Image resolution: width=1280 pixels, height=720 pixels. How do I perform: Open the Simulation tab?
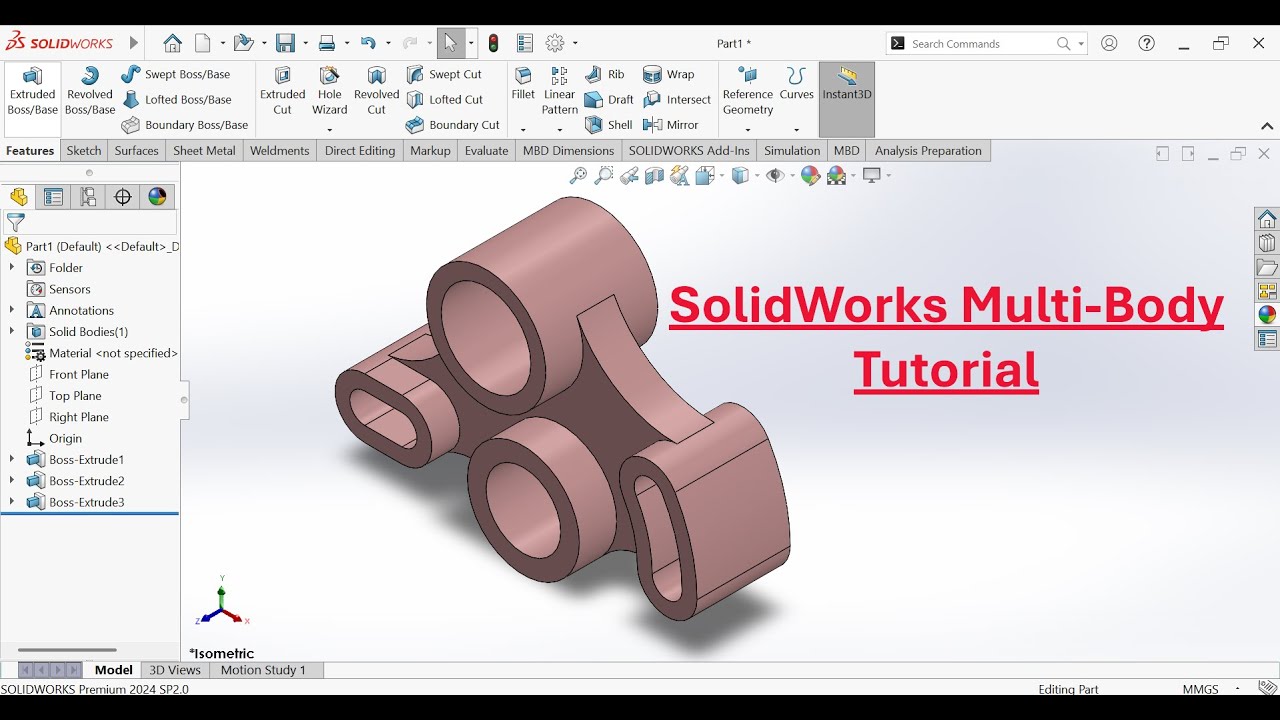[x=792, y=151]
